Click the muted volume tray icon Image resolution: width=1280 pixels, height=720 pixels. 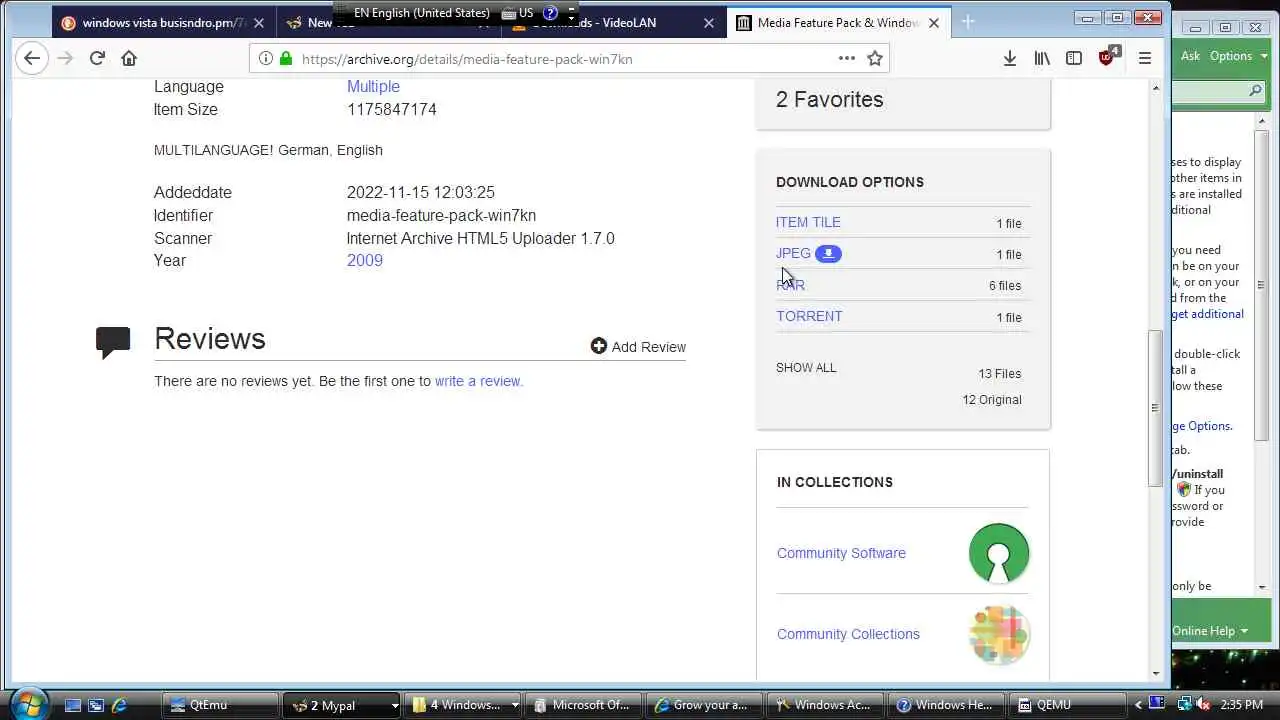coord(1202,705)
